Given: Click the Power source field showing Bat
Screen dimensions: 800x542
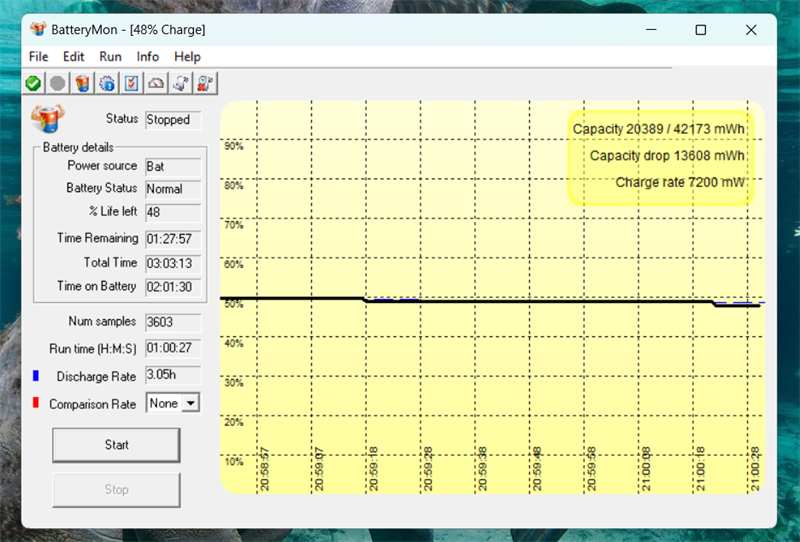Looking at the screenshot, I should pyautogui.click(x=173, y=167).
